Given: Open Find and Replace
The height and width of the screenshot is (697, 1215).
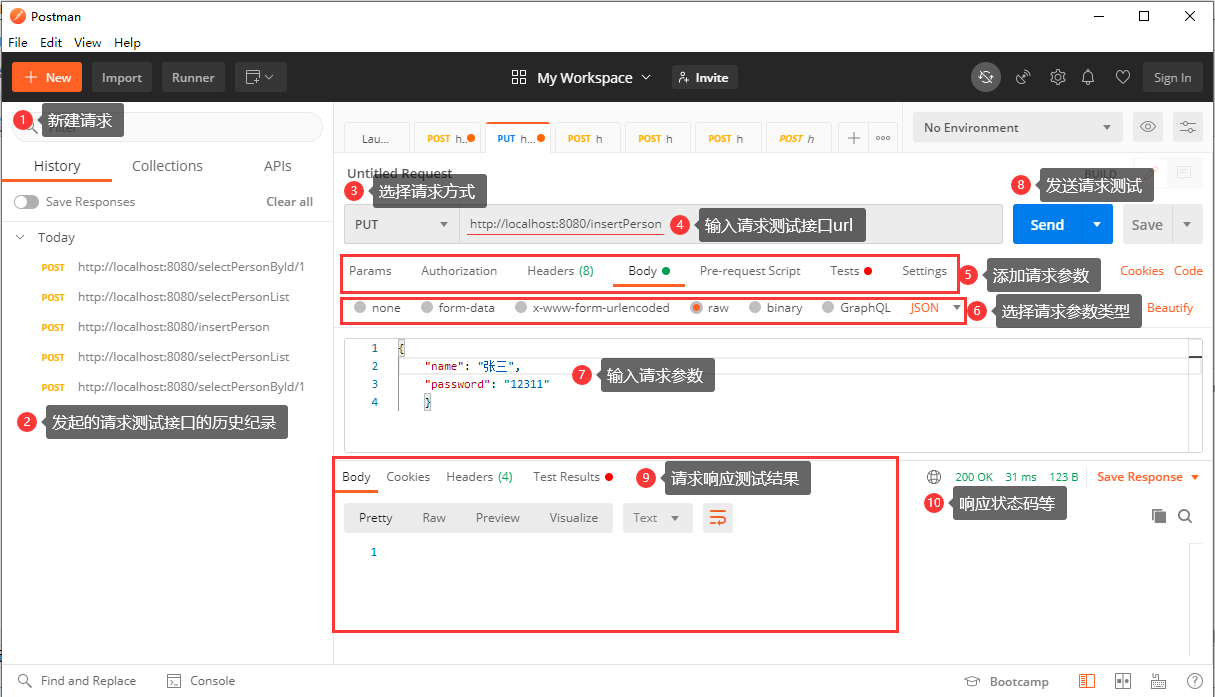Looking at the screenshot, I should [77, 681].
